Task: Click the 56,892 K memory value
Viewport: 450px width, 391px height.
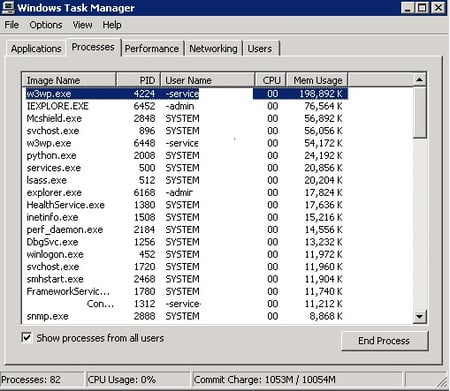Action: (x=323, y=118)
